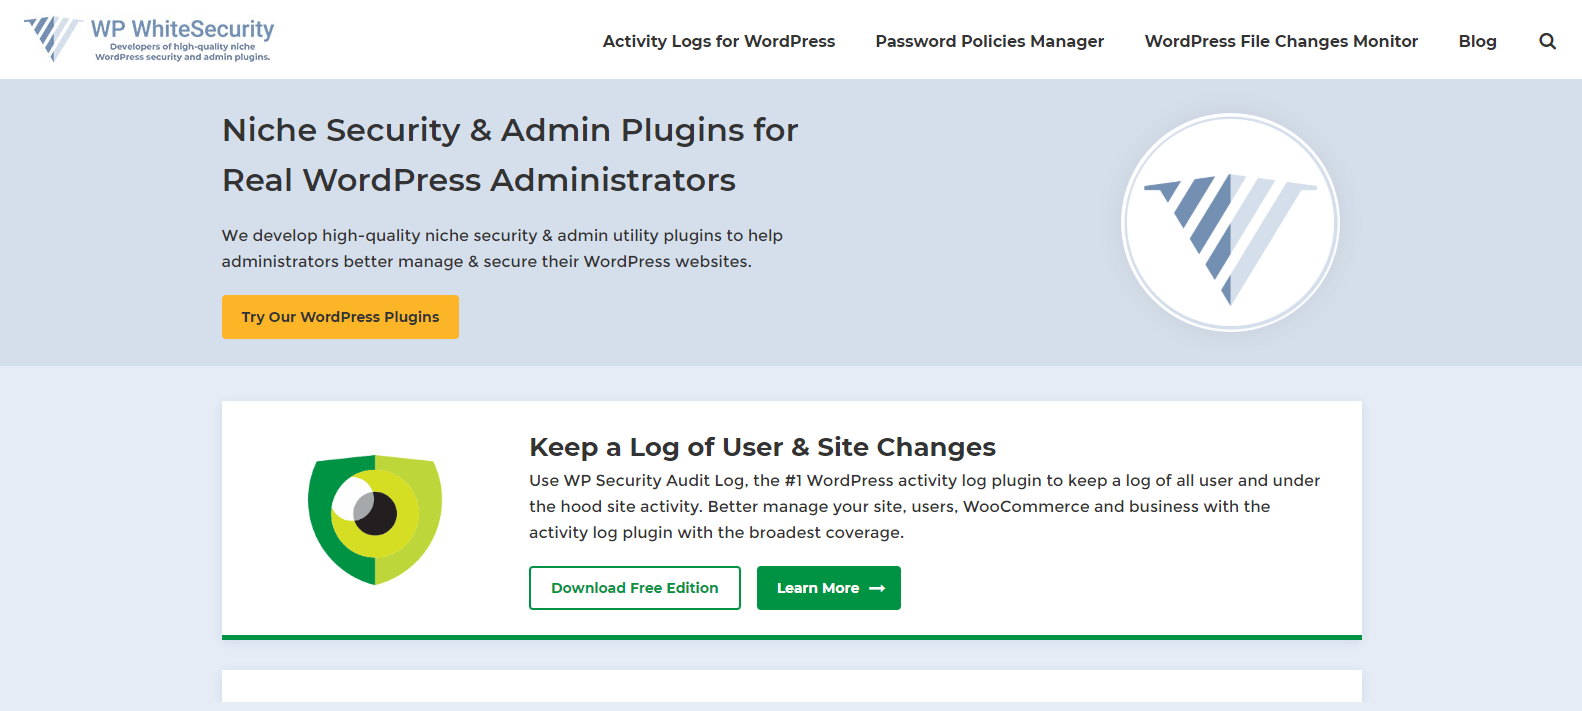Click the Niche Security & Admin Plugins headline
This screenshot has width=1582, height=711.
point(510,155)
